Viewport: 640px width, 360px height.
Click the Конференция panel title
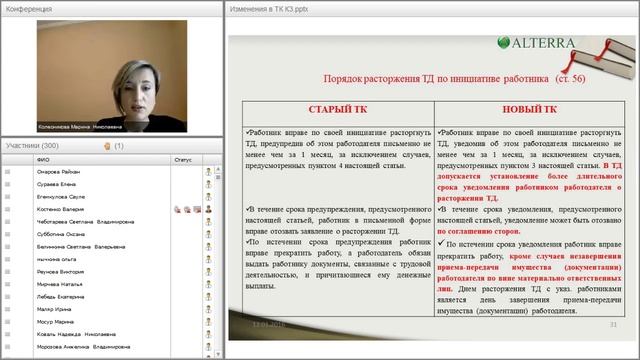[29, 9]
